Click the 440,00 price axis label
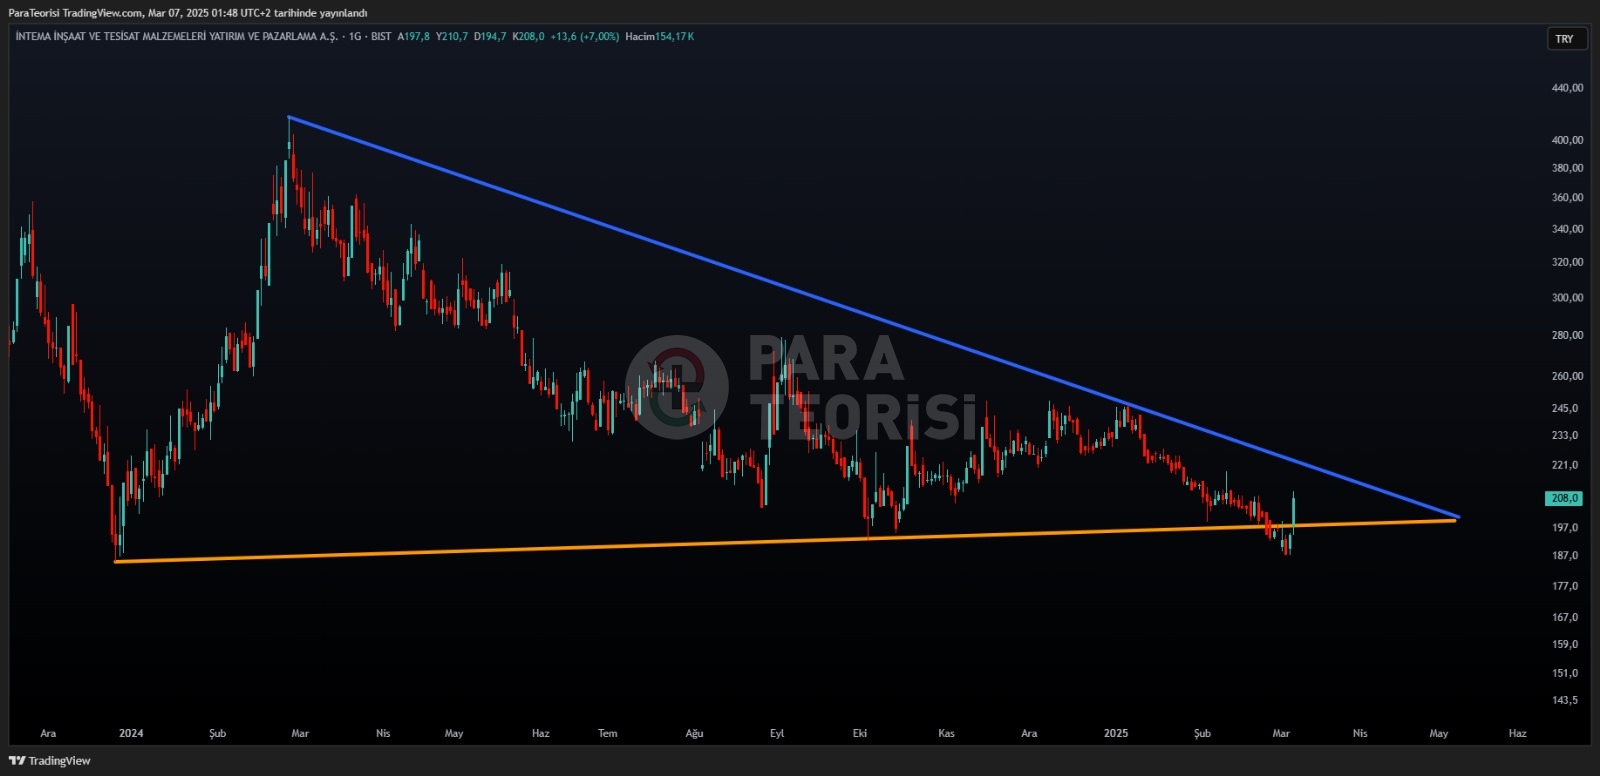 click(1567, 88)
